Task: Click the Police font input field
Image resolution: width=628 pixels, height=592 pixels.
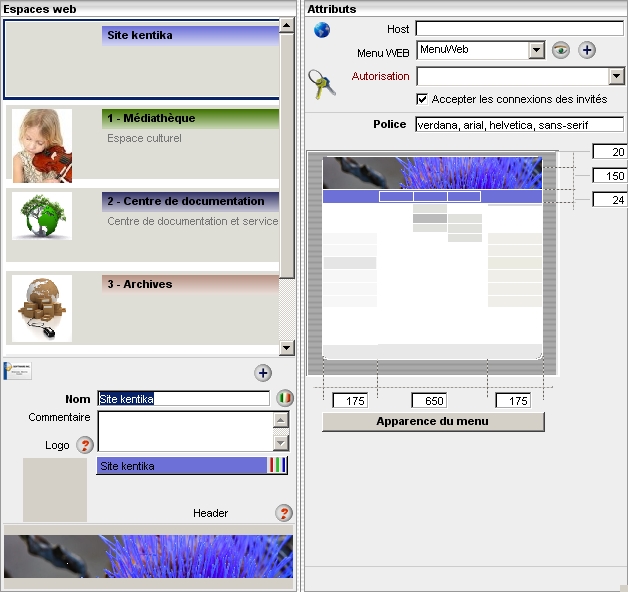Action: click(519, 125)
